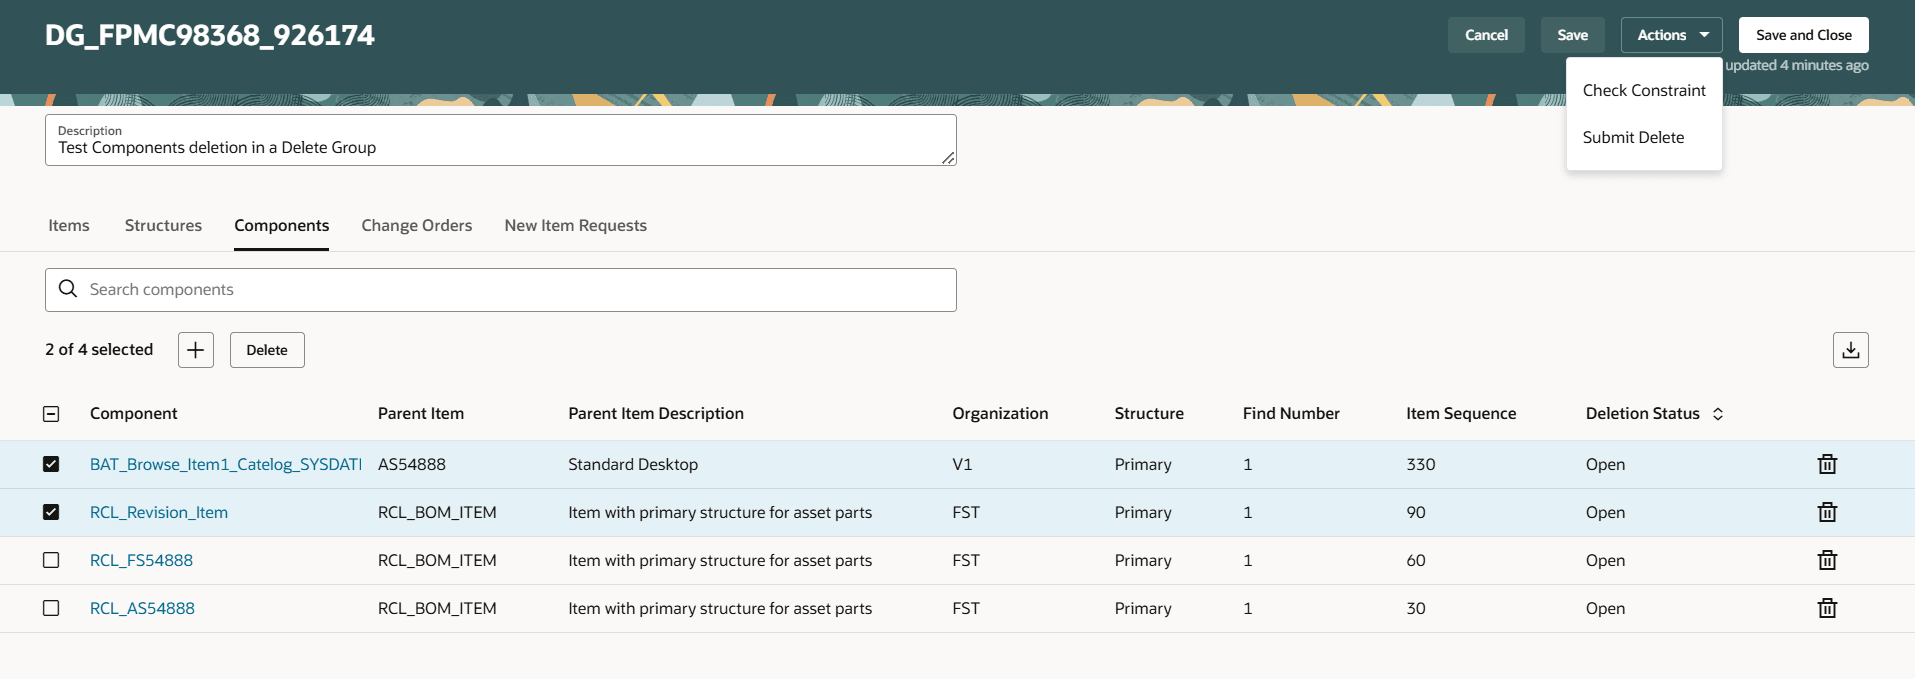Viewport: 1915px width, 679px height.
Task: Click trash icon for RCL_AS54888 row
Action: pos(1827,608)
